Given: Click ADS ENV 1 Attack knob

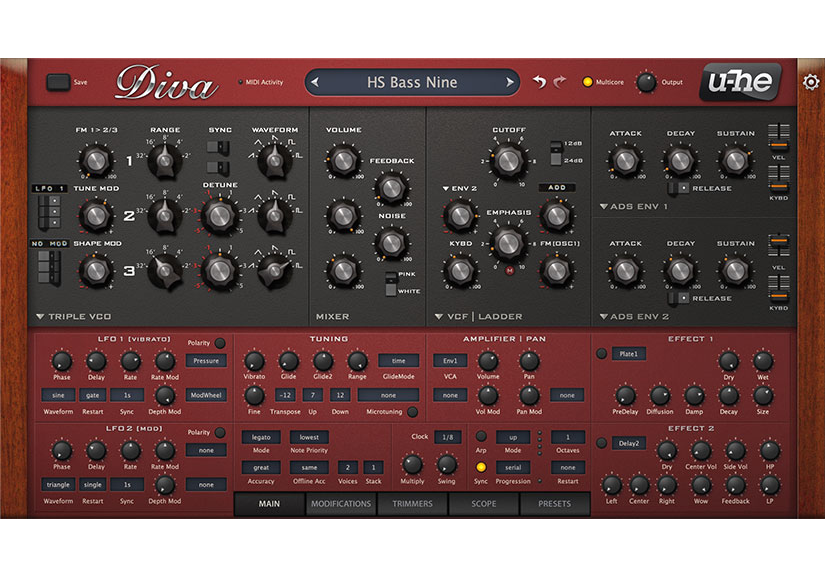Looking at the screenshot, I should click(625, 160).
